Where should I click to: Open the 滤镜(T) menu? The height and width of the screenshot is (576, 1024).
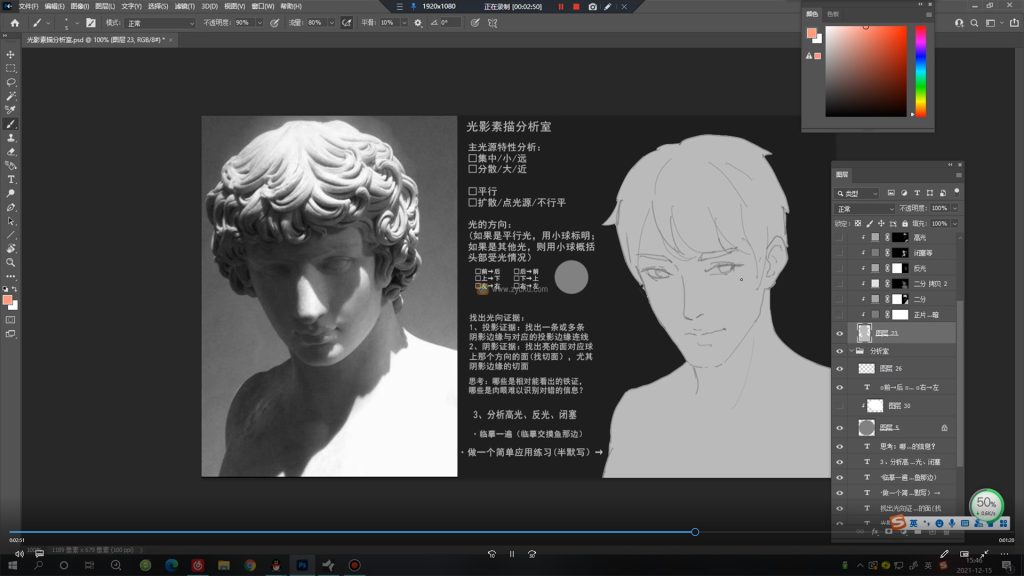(x=183, y=6)
